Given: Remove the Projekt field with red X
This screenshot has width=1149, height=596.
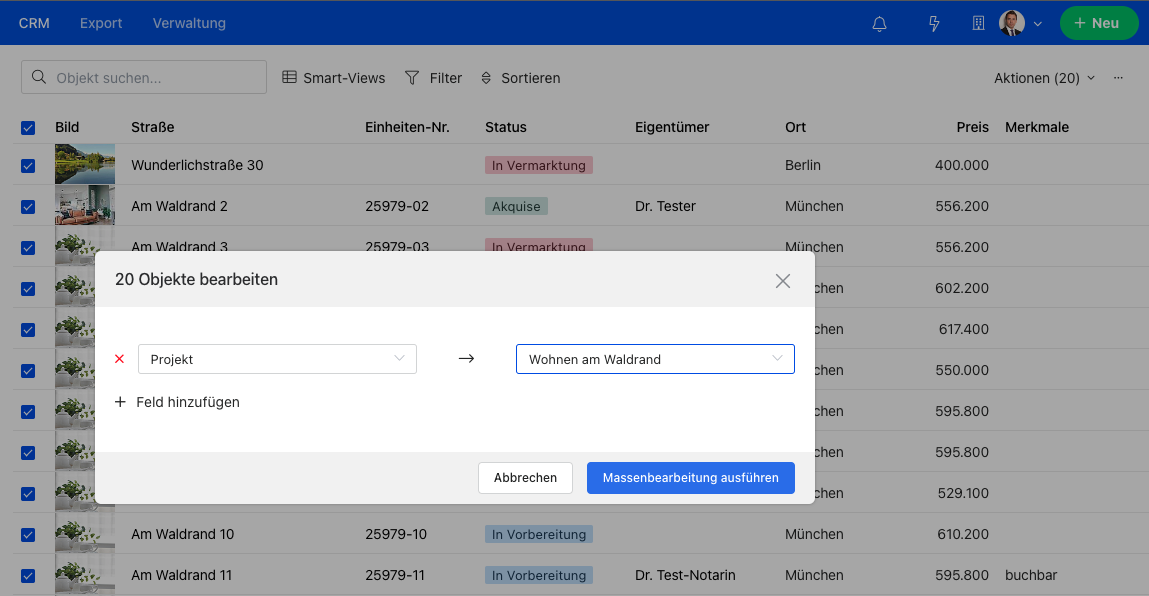Looking at the screenshot, I should coord(120,359).
